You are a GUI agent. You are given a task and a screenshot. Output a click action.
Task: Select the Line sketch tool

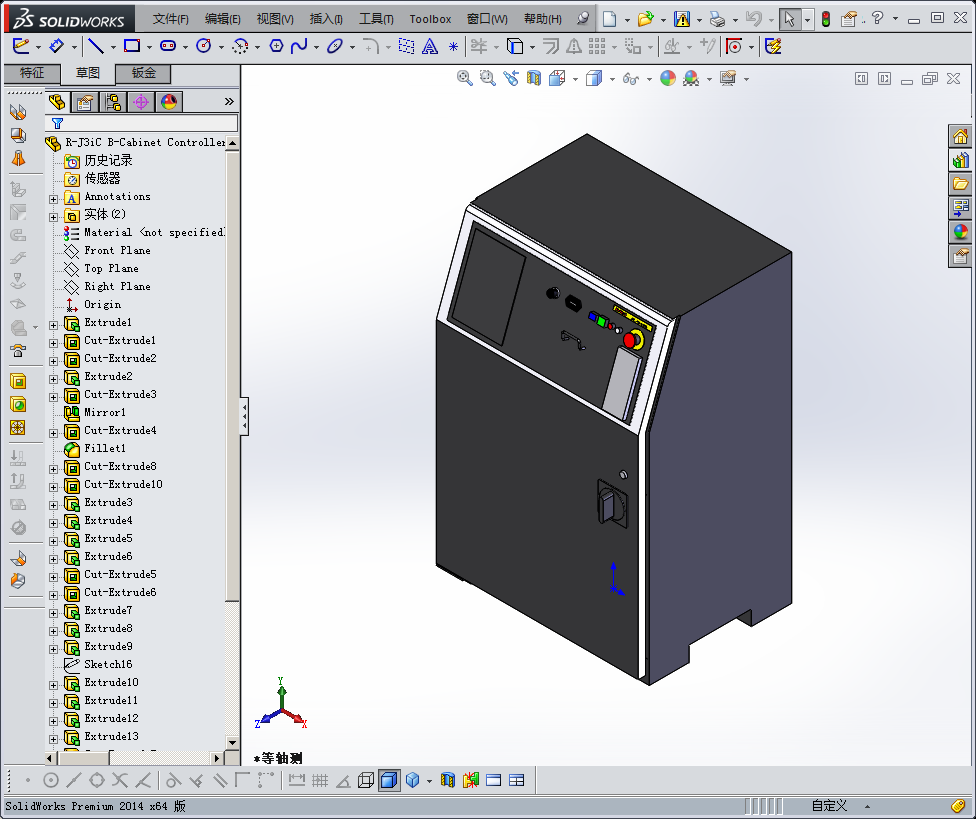click(96, 46)
